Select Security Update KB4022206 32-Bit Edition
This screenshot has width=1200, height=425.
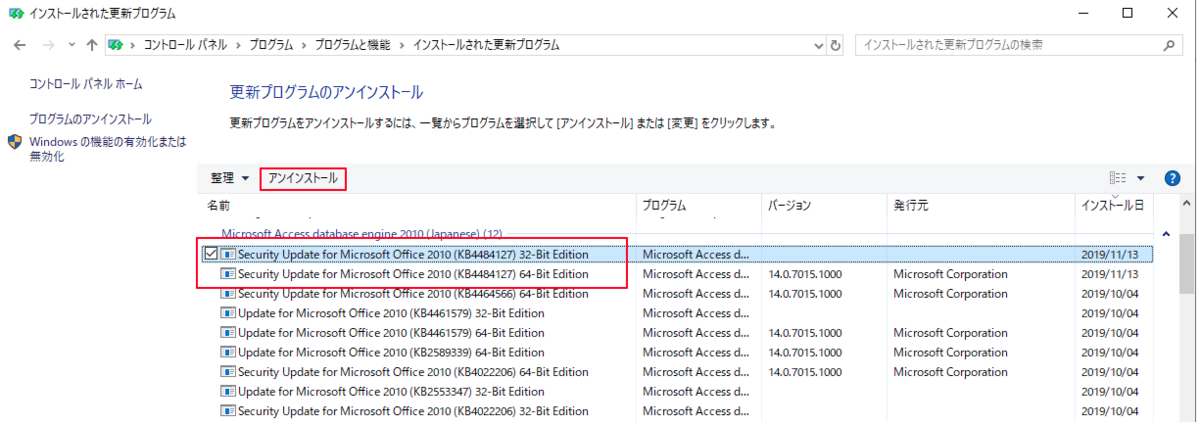tap(413, 411)
